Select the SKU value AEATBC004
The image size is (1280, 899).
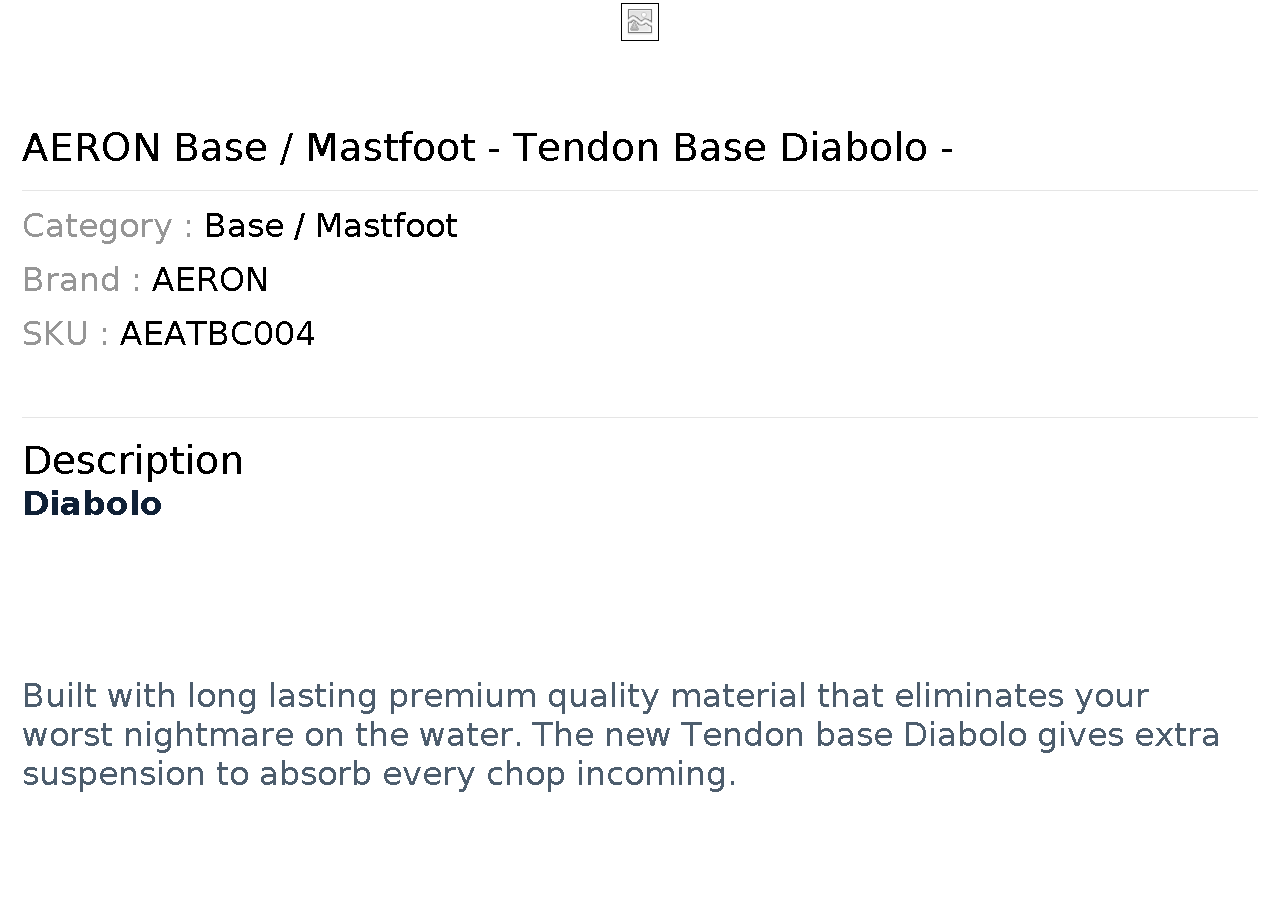click(217, 334)
